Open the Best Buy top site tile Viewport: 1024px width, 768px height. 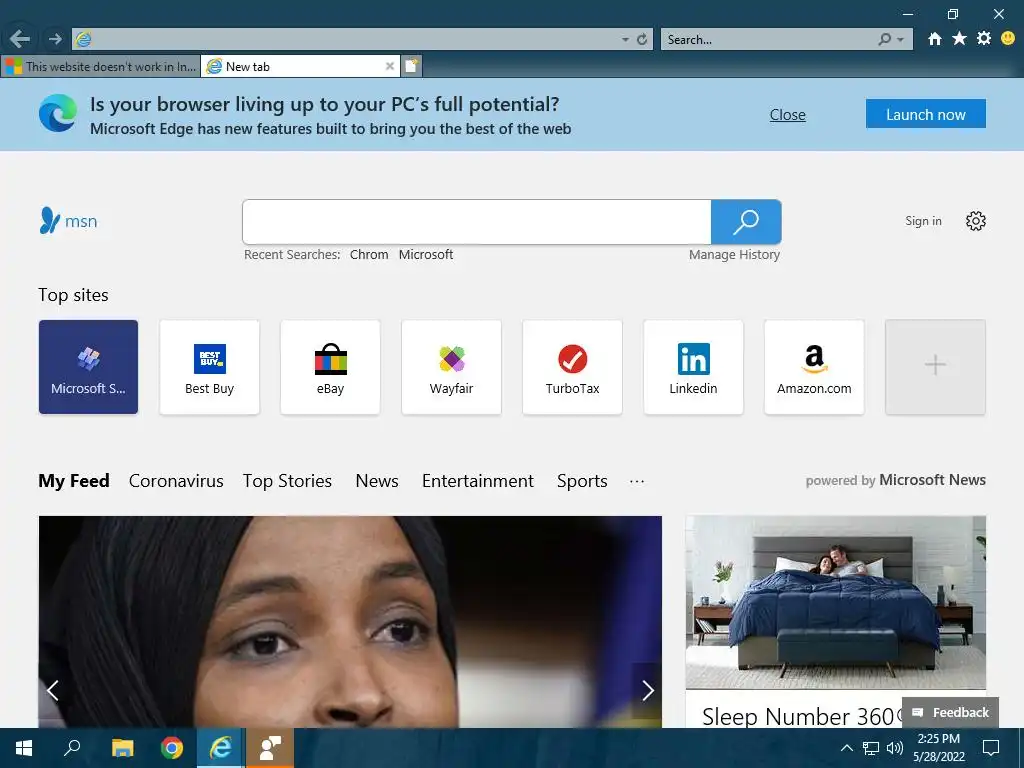210,367
